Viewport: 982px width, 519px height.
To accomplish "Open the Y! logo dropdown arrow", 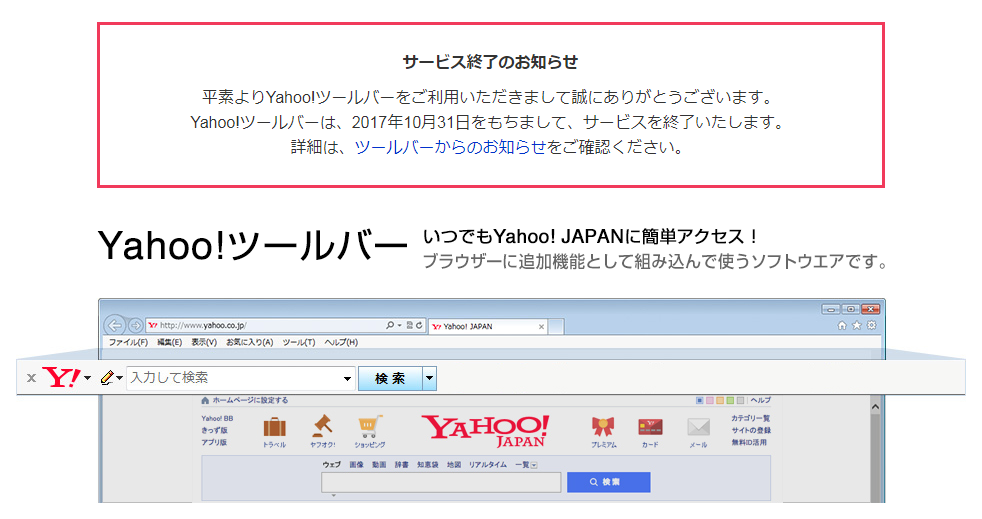I will point(88,378).
